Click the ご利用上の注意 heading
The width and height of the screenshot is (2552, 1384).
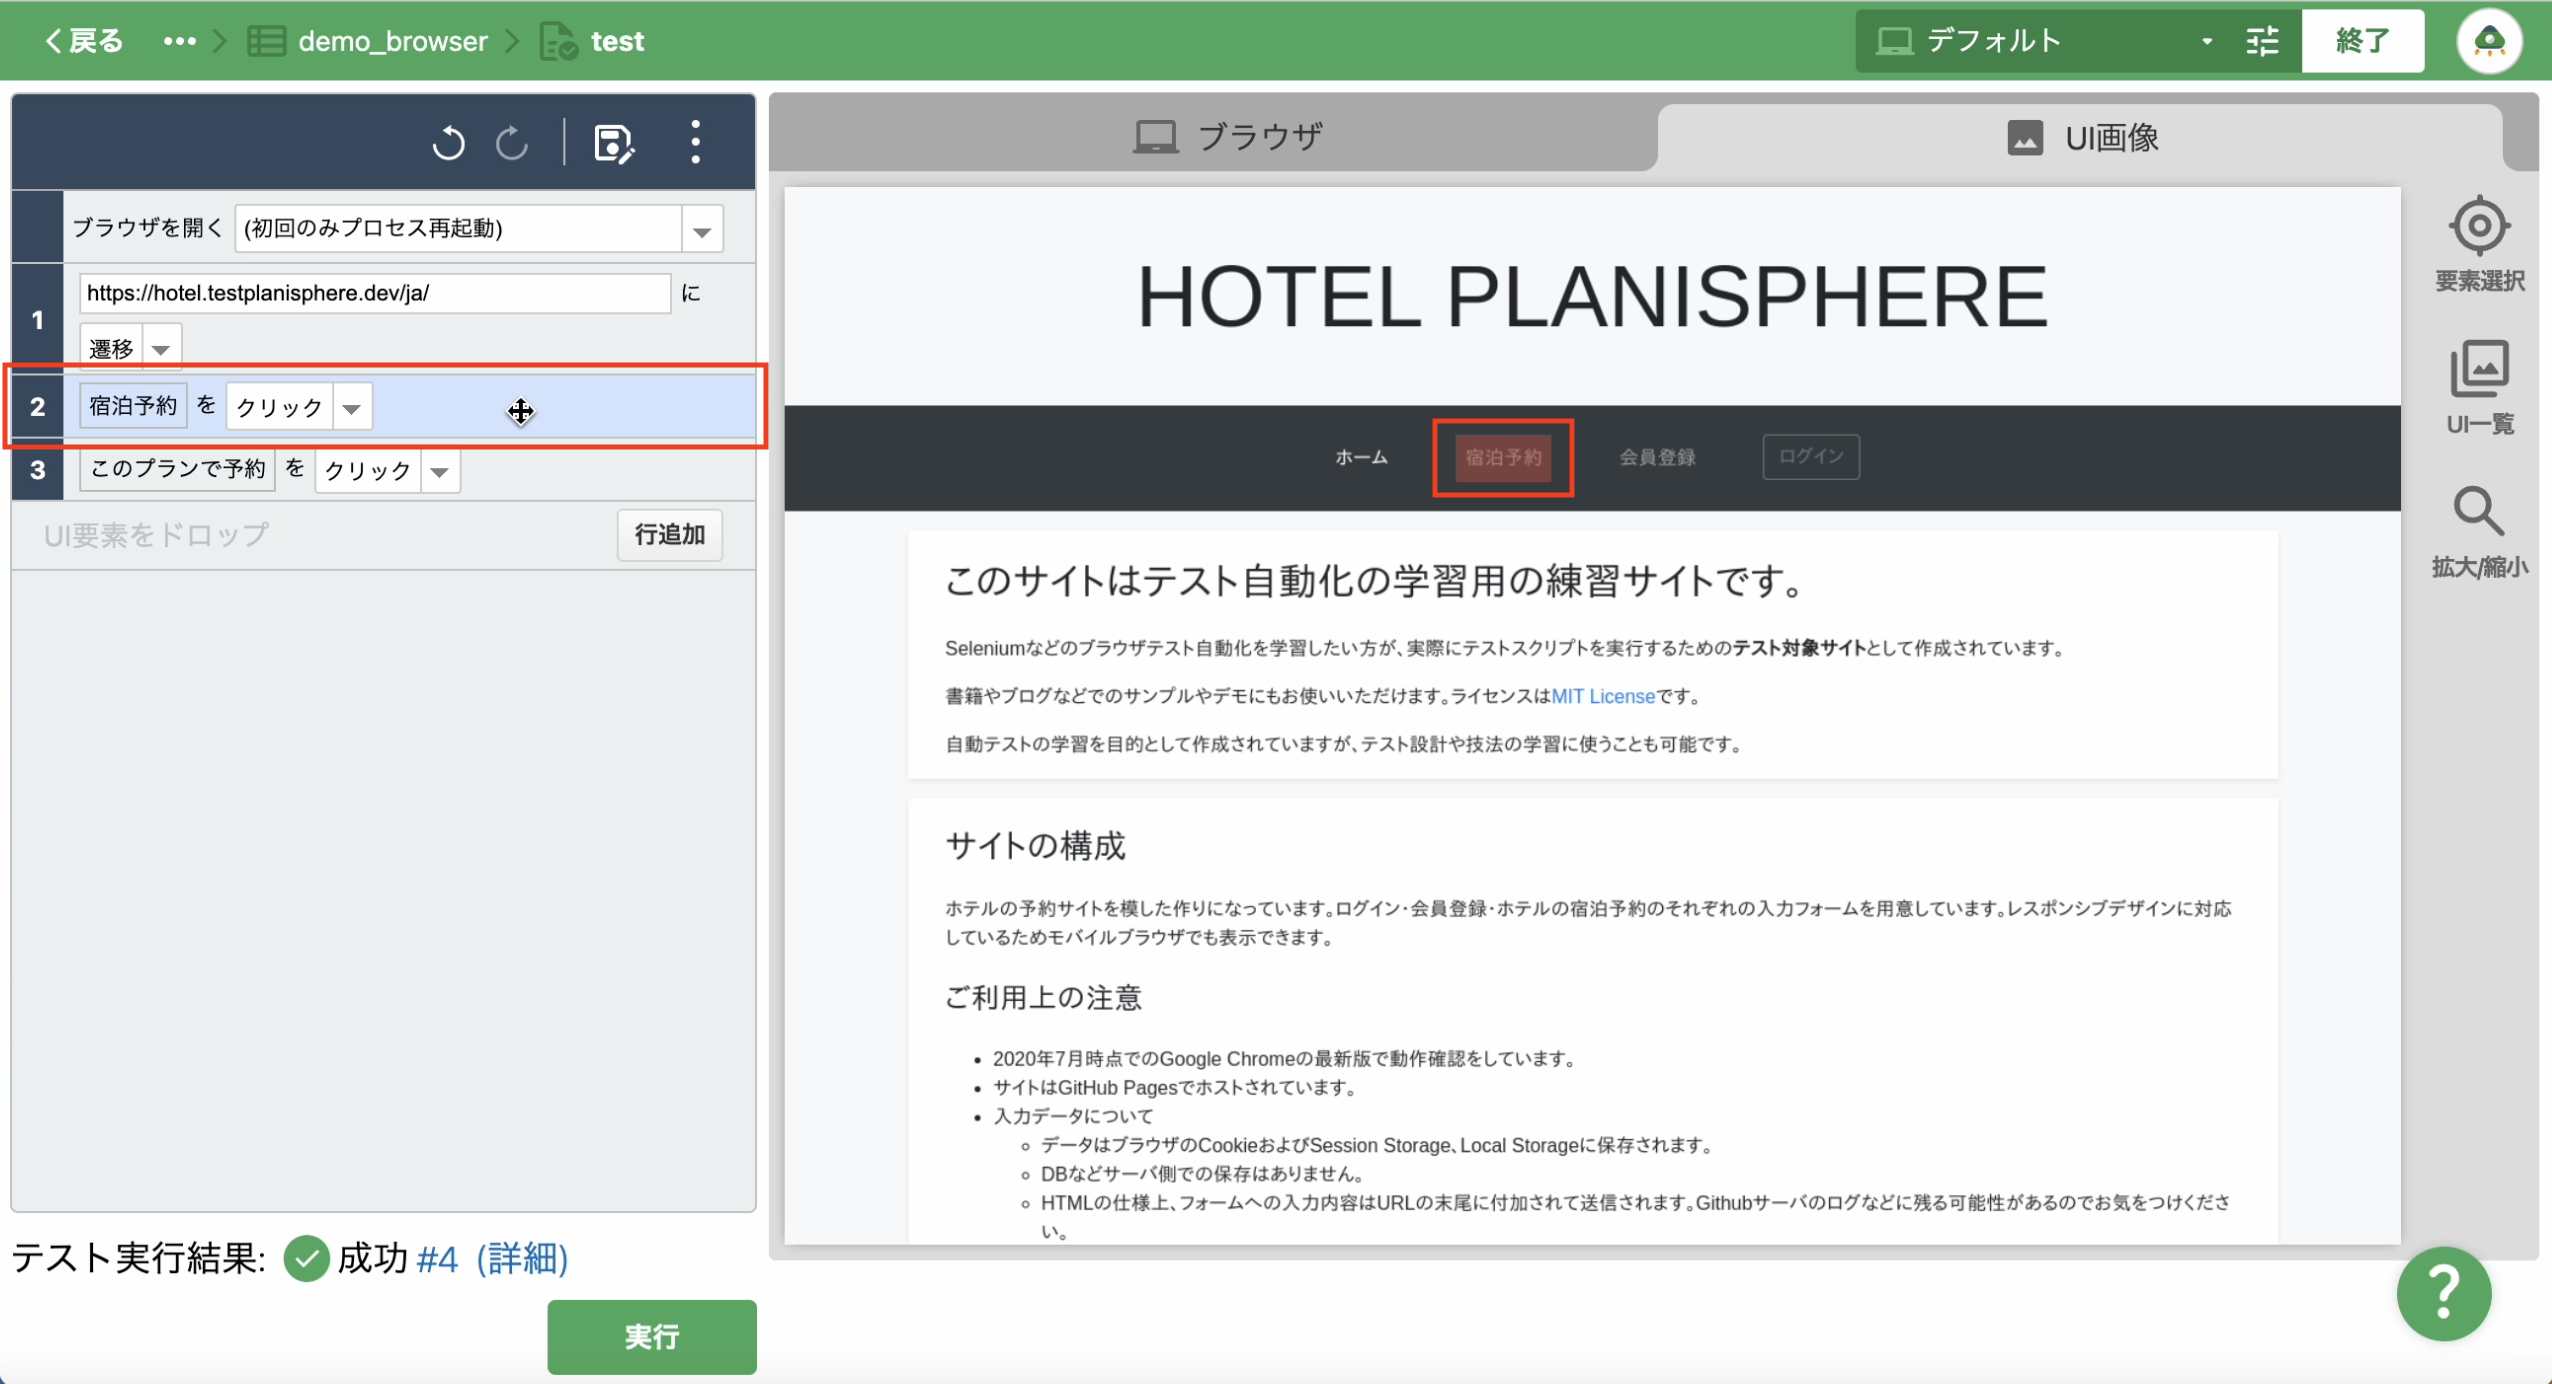pos(1043,997)
